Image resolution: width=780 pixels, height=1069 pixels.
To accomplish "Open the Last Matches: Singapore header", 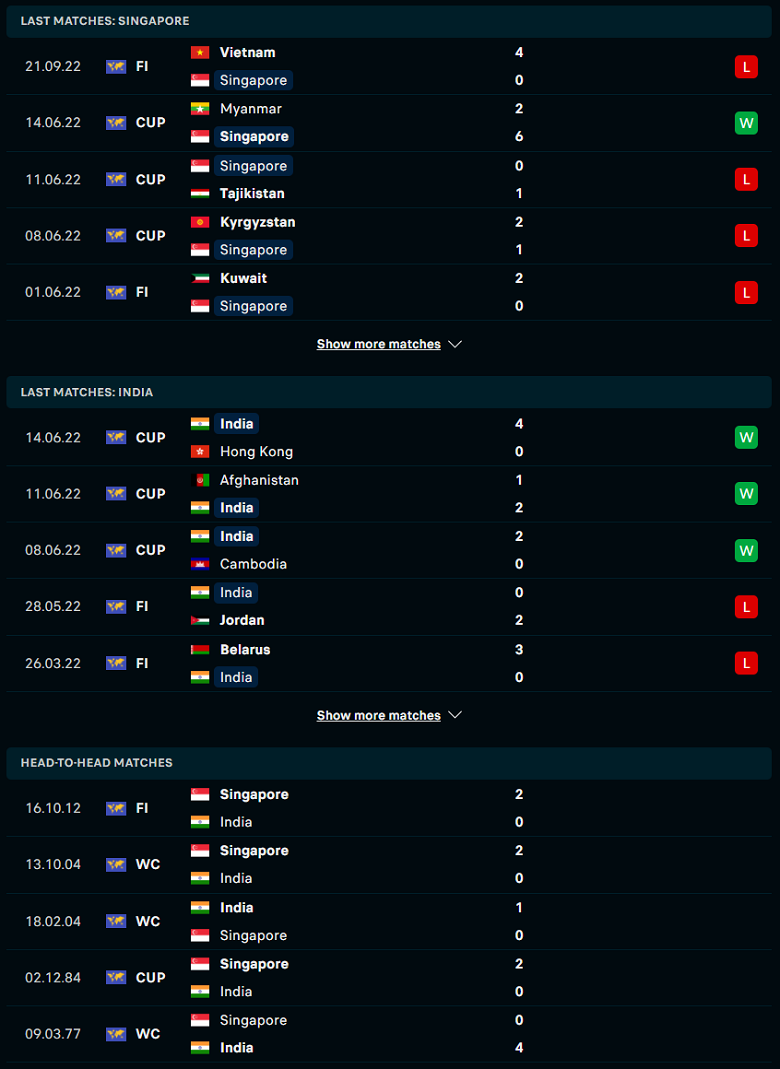I will point(389,21).
